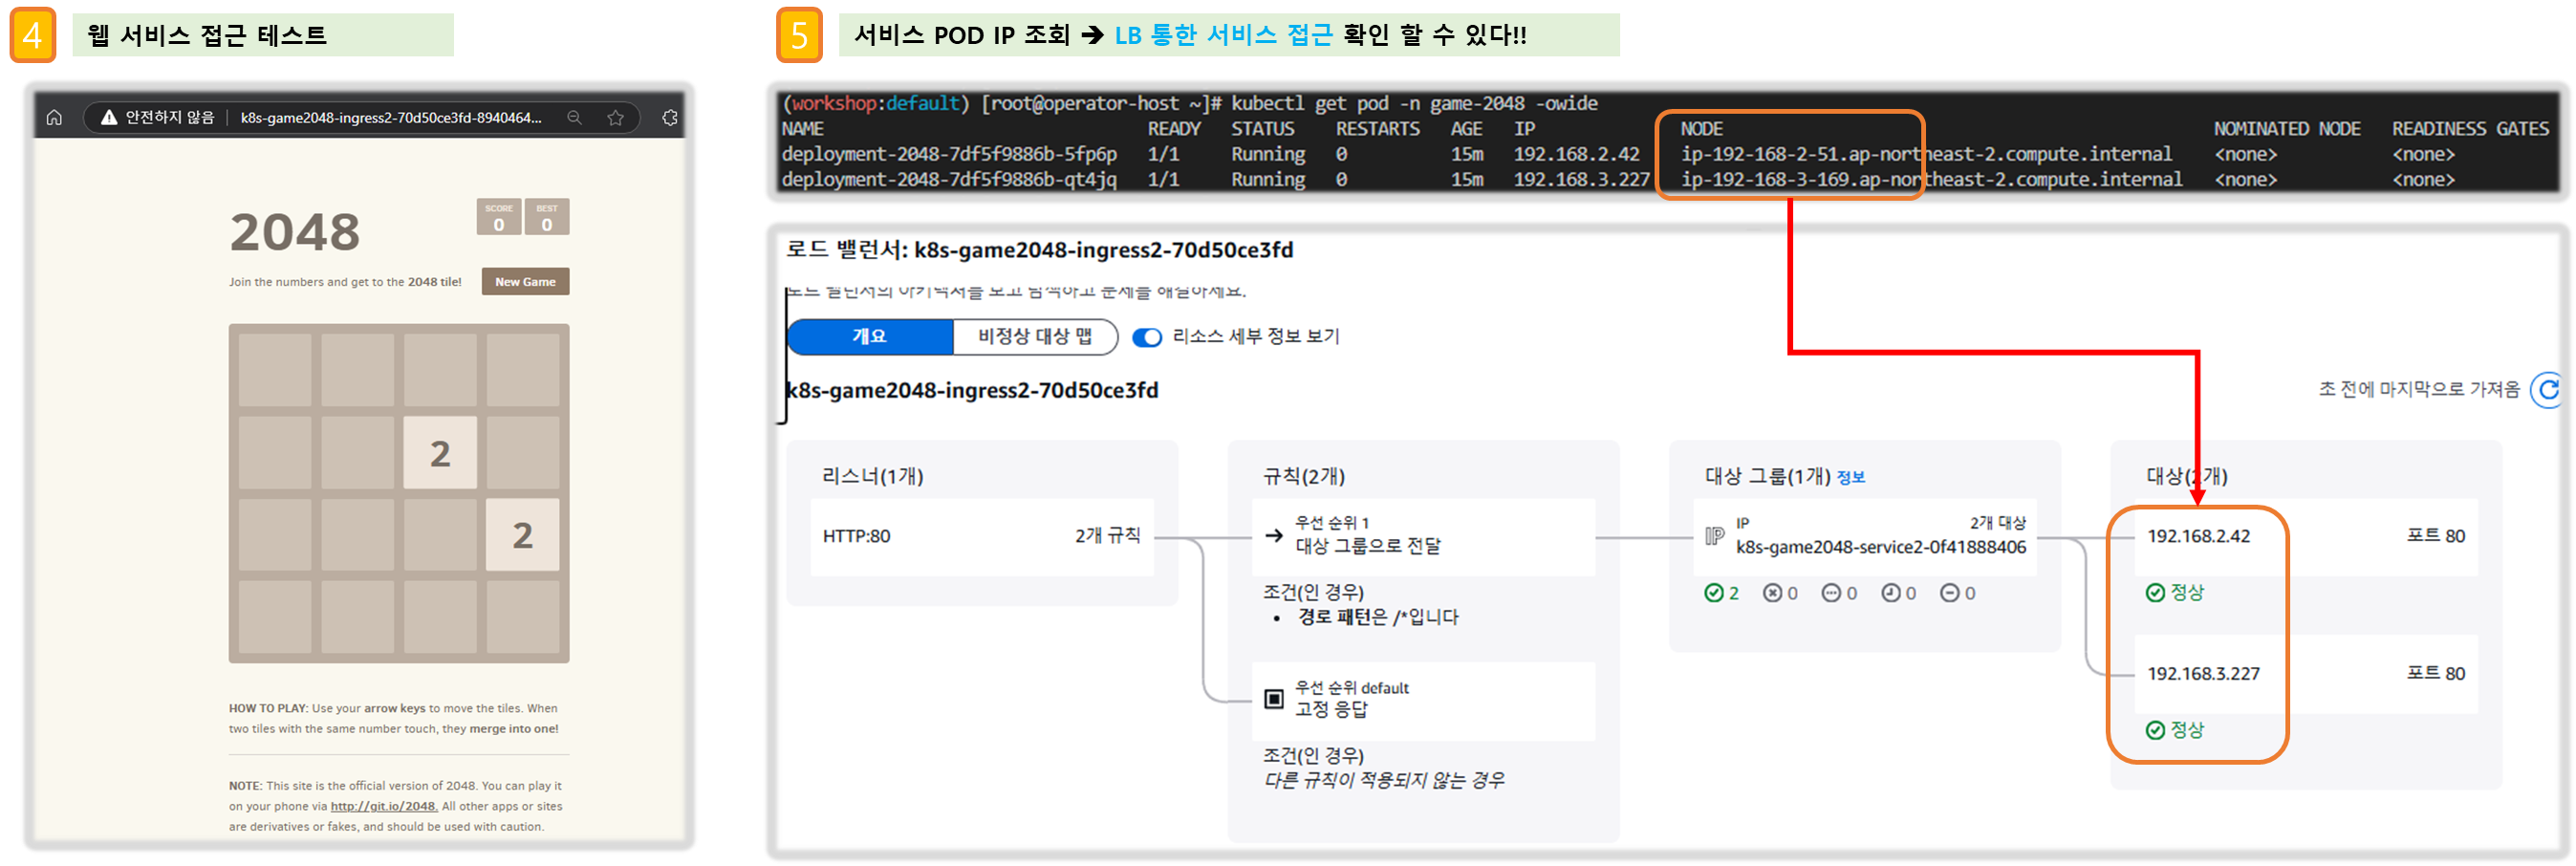Click the load balancer title k8s-game2048-ingress2-70d50ce3fd heading
This screenshot has height=866, width=2576.
click(1039, 250)
